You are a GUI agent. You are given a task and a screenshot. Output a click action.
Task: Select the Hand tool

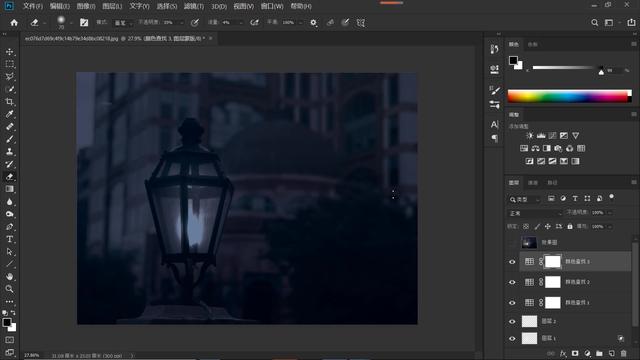[9, 276]
